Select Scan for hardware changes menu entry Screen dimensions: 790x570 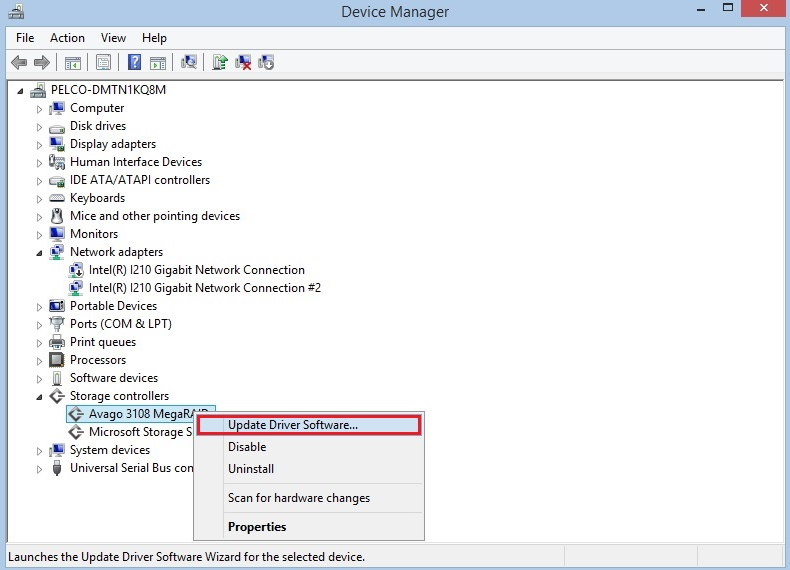[309, 498]
